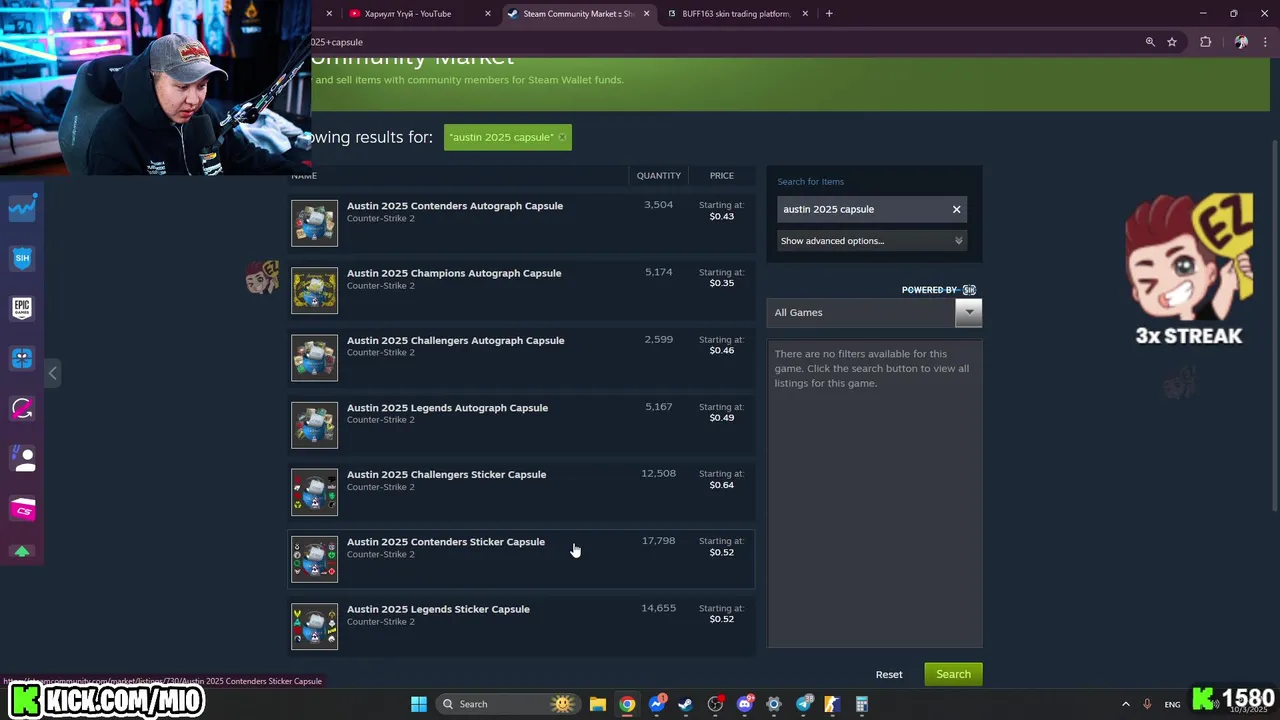Close the Steam Community Market tab
This screenshot has width=1280, height=720.
tap(647, 14)
